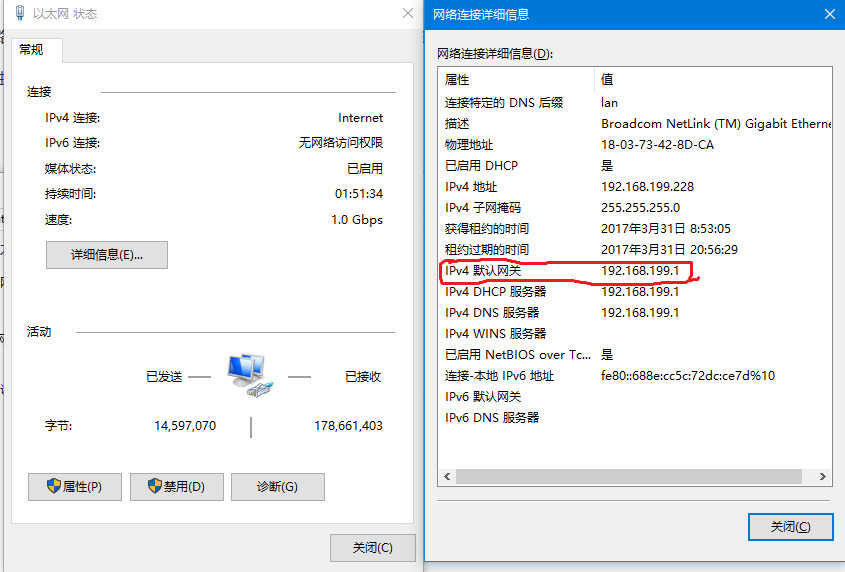Select the IPv4 默认网关 row label
This screenshot has height=572, width=845.
[x=483, y=271]
